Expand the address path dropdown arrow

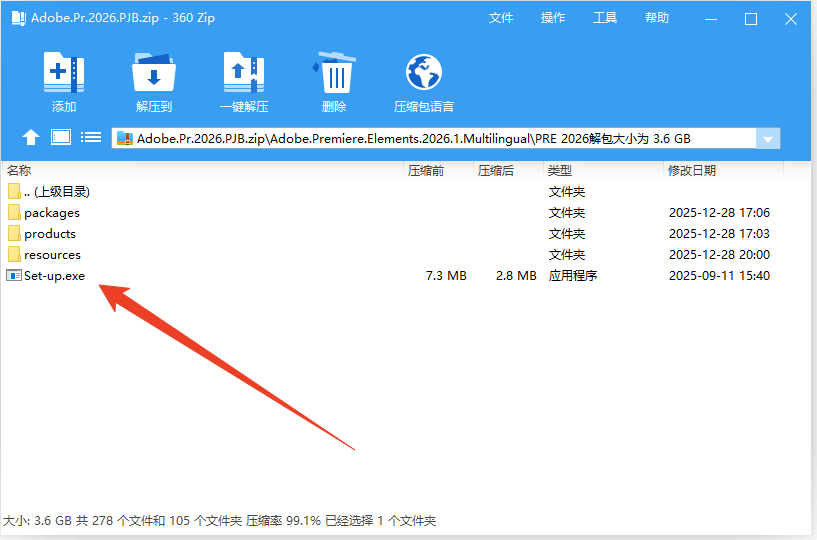[768, 139]
